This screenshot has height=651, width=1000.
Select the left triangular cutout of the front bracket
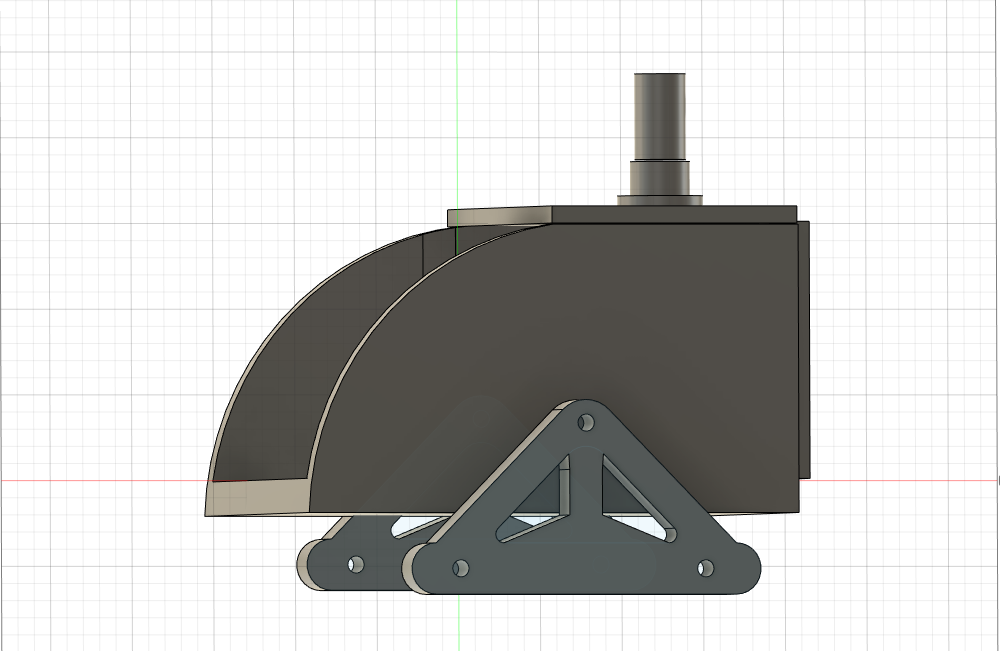point(534,499)
